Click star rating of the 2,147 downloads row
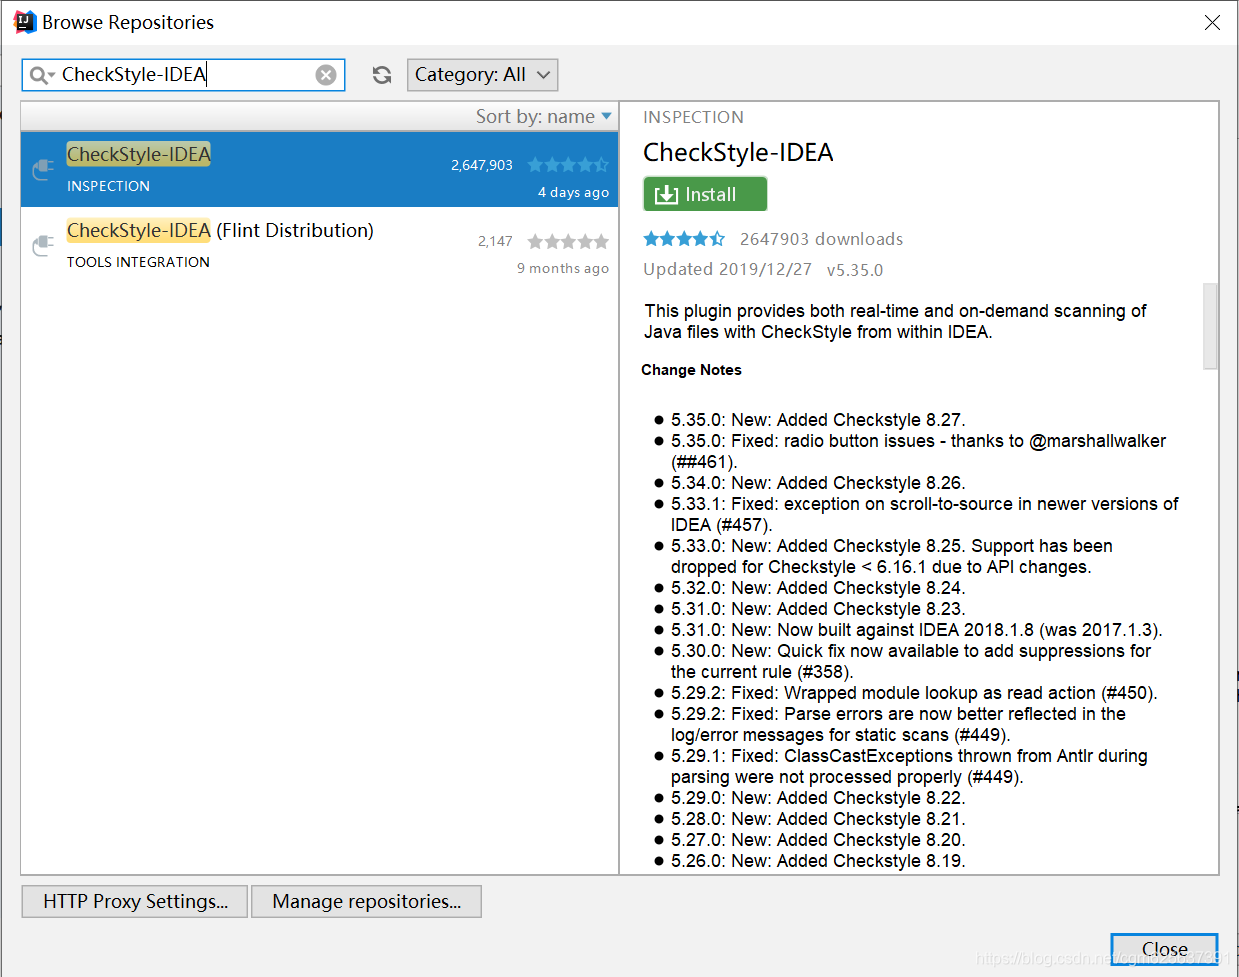The image size is (1239, 977). pyautogui.click(x=568, y=241)
